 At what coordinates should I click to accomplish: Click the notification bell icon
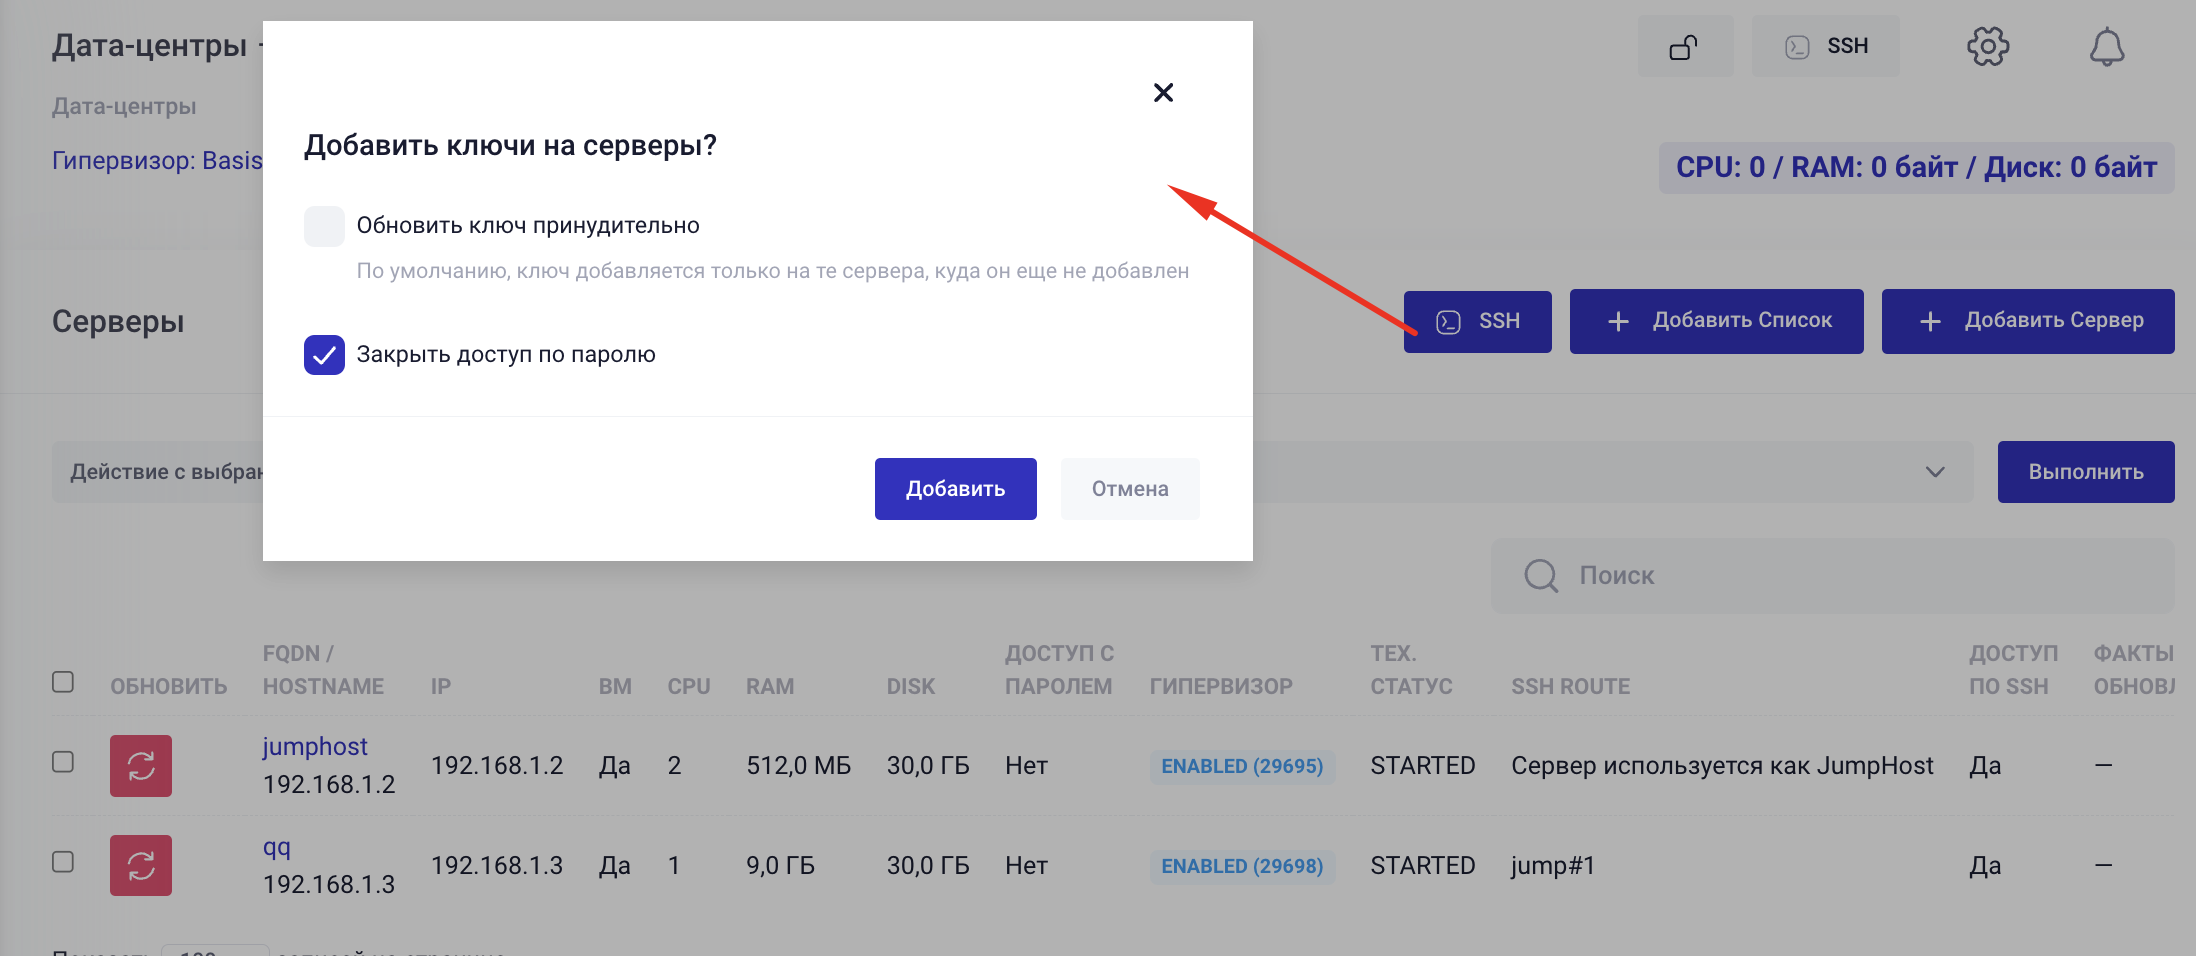[2108, 45]
